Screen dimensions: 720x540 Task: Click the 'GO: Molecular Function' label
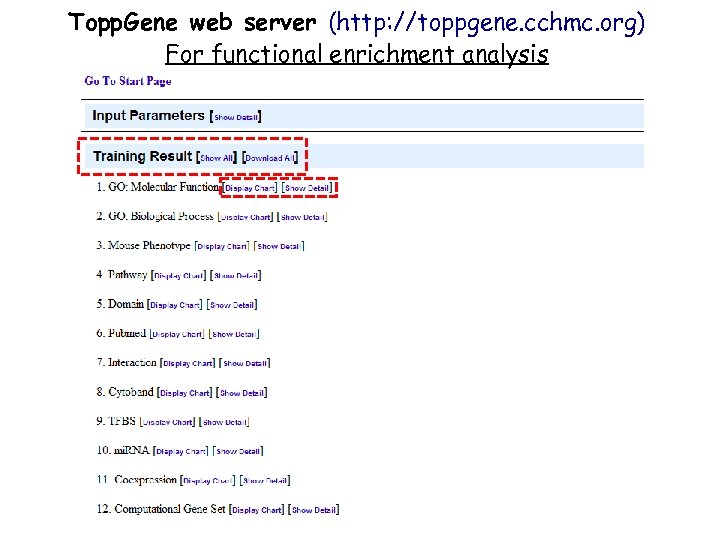click(x=163, y=187)
